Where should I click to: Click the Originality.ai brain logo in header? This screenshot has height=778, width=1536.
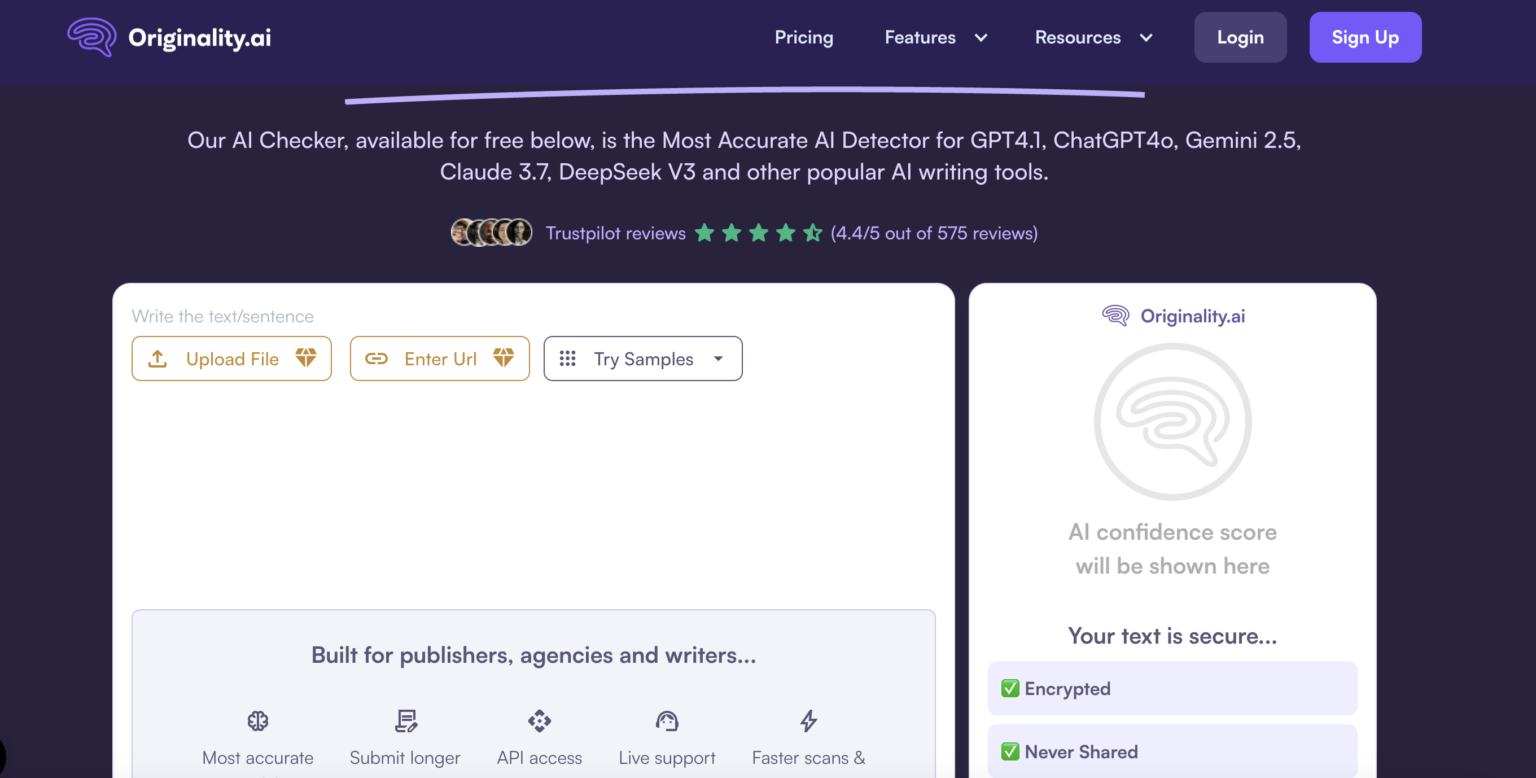click(92, 37)
